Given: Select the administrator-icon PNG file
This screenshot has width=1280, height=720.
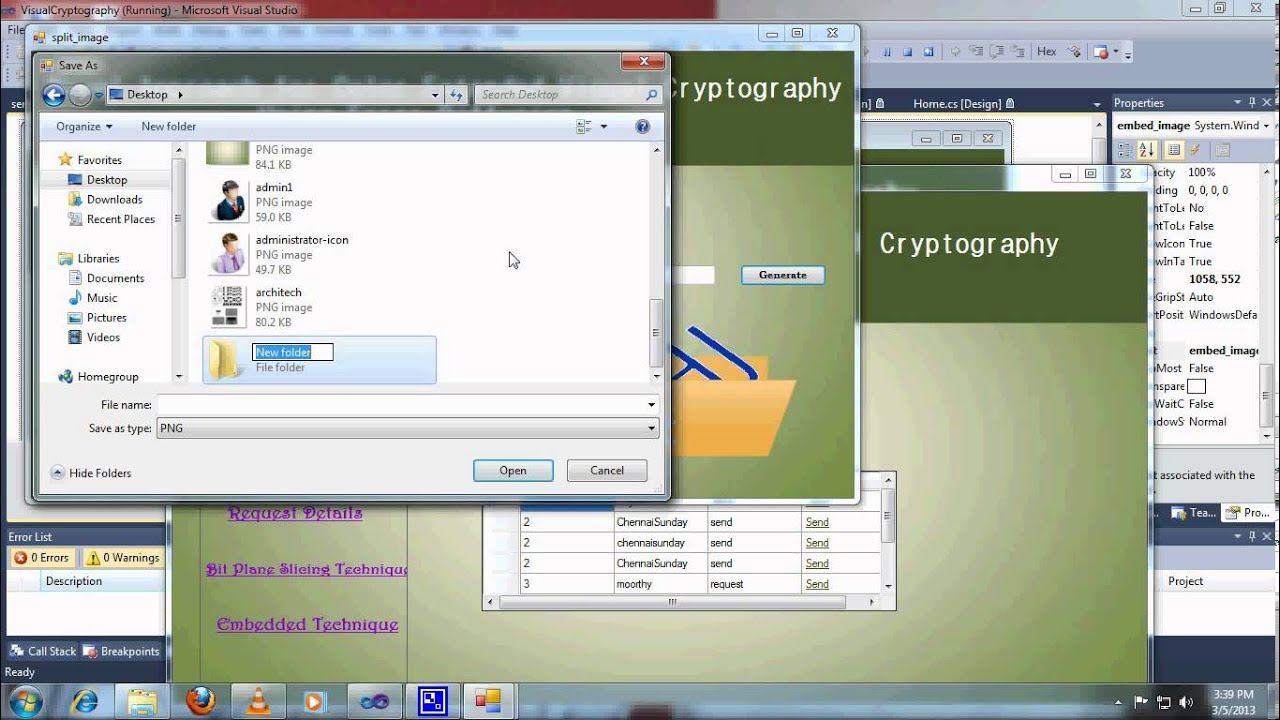Looking at the screenshot, I should (320, 255).
